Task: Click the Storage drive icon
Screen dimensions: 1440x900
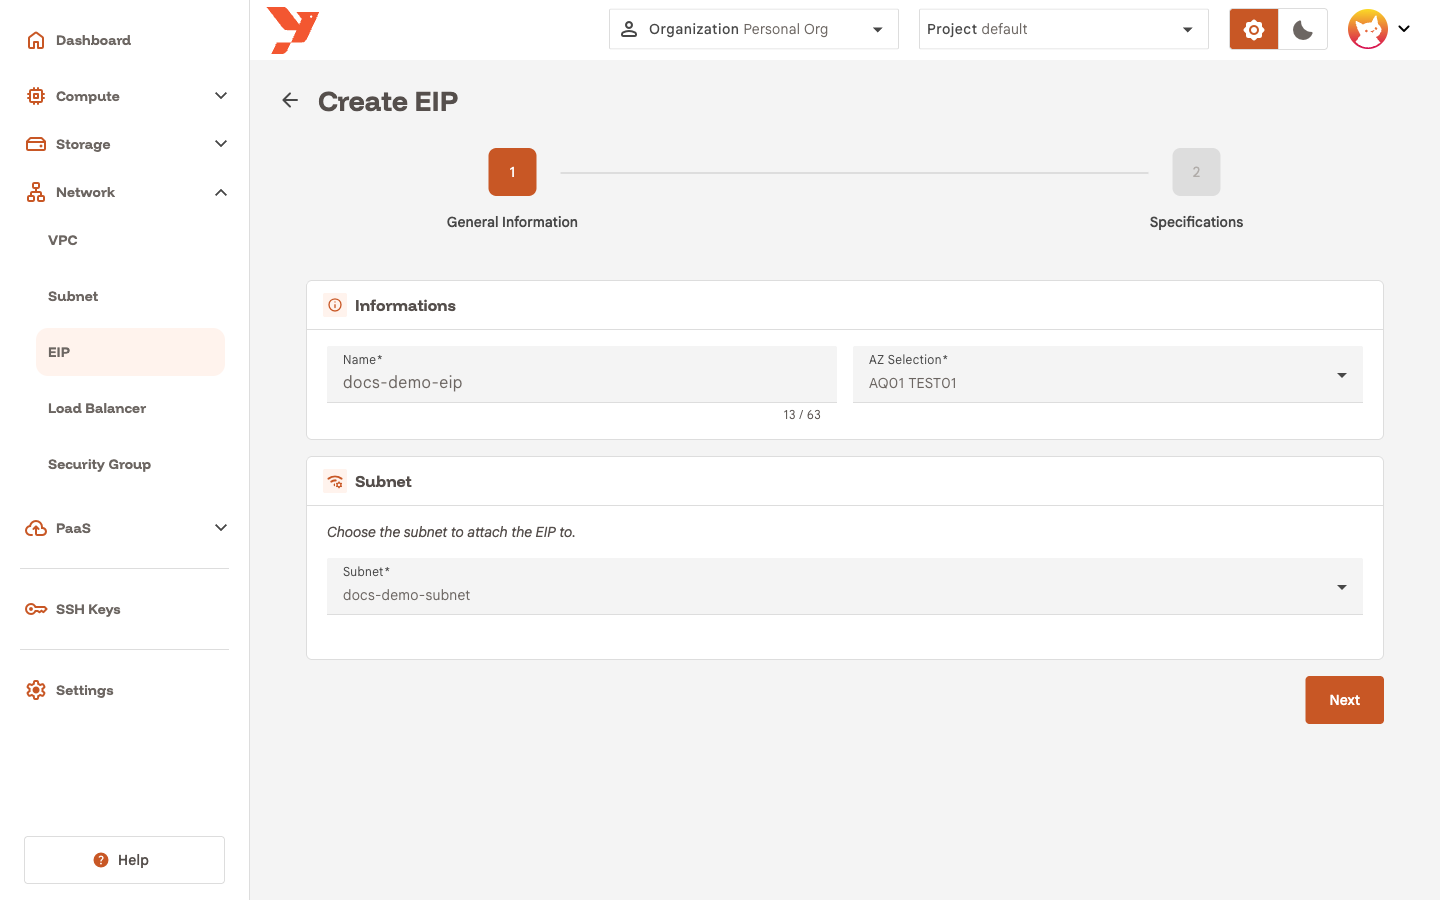Action: tap(36, 144)
